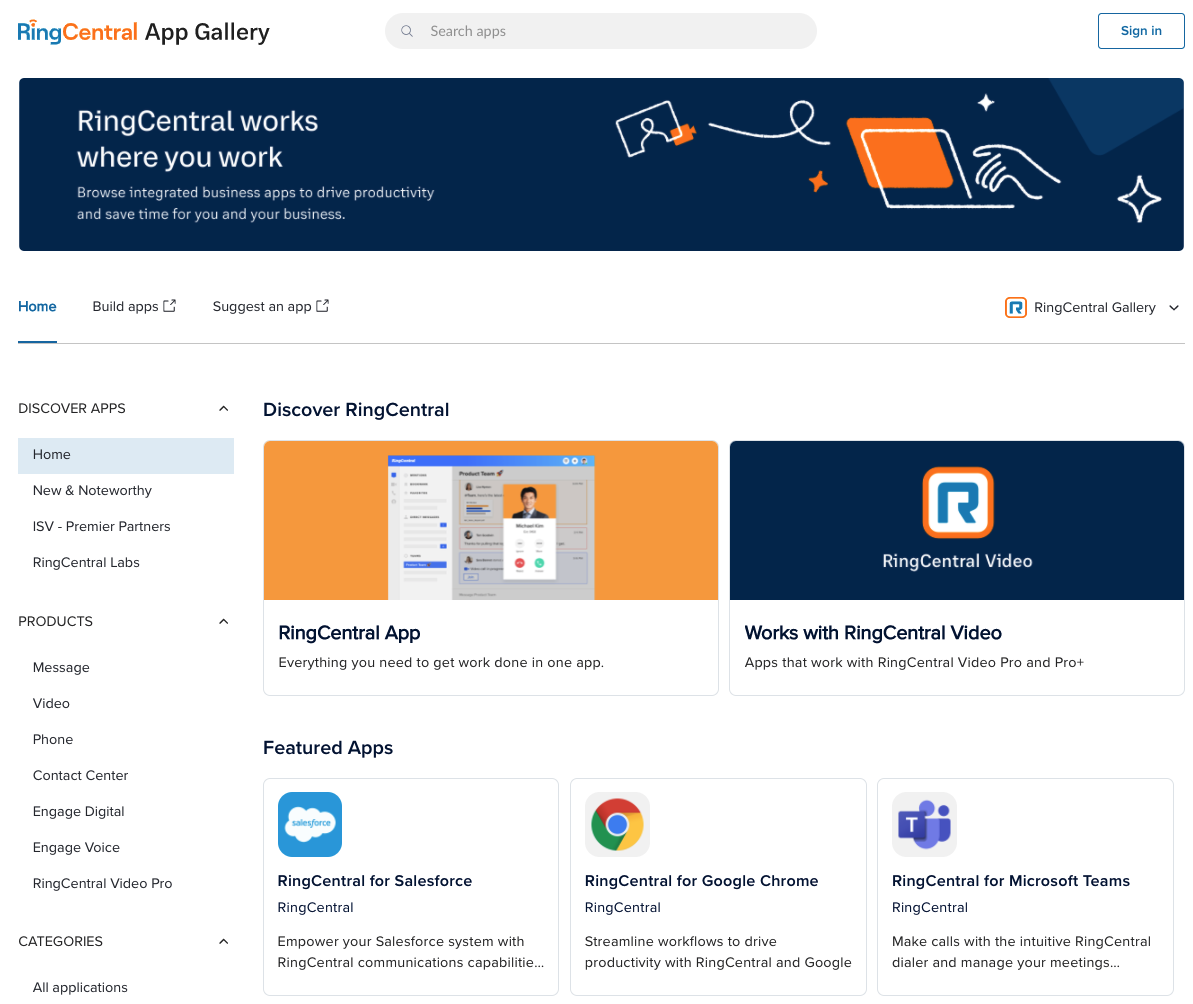
Task: Open the Build apps link
Action: tap(134, 307)
